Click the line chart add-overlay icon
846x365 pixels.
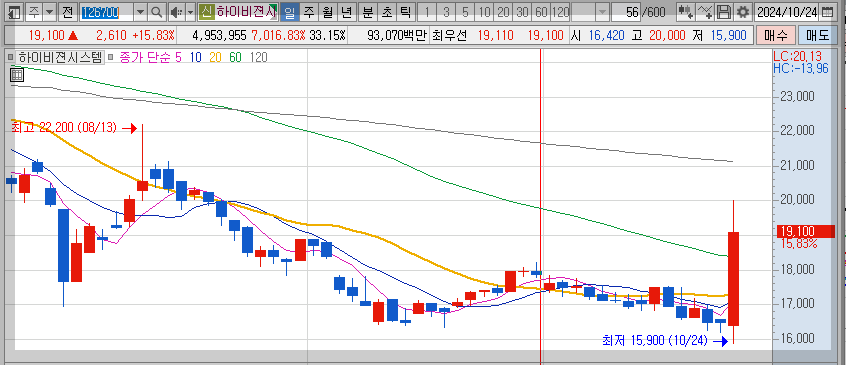pos(705,11)
